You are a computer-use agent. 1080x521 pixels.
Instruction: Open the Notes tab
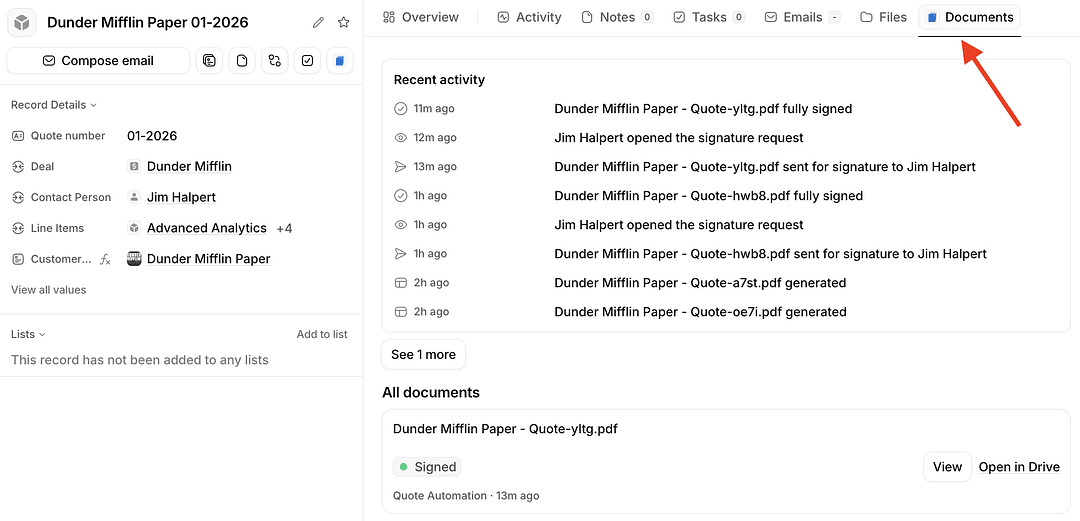tap(617, 17)
